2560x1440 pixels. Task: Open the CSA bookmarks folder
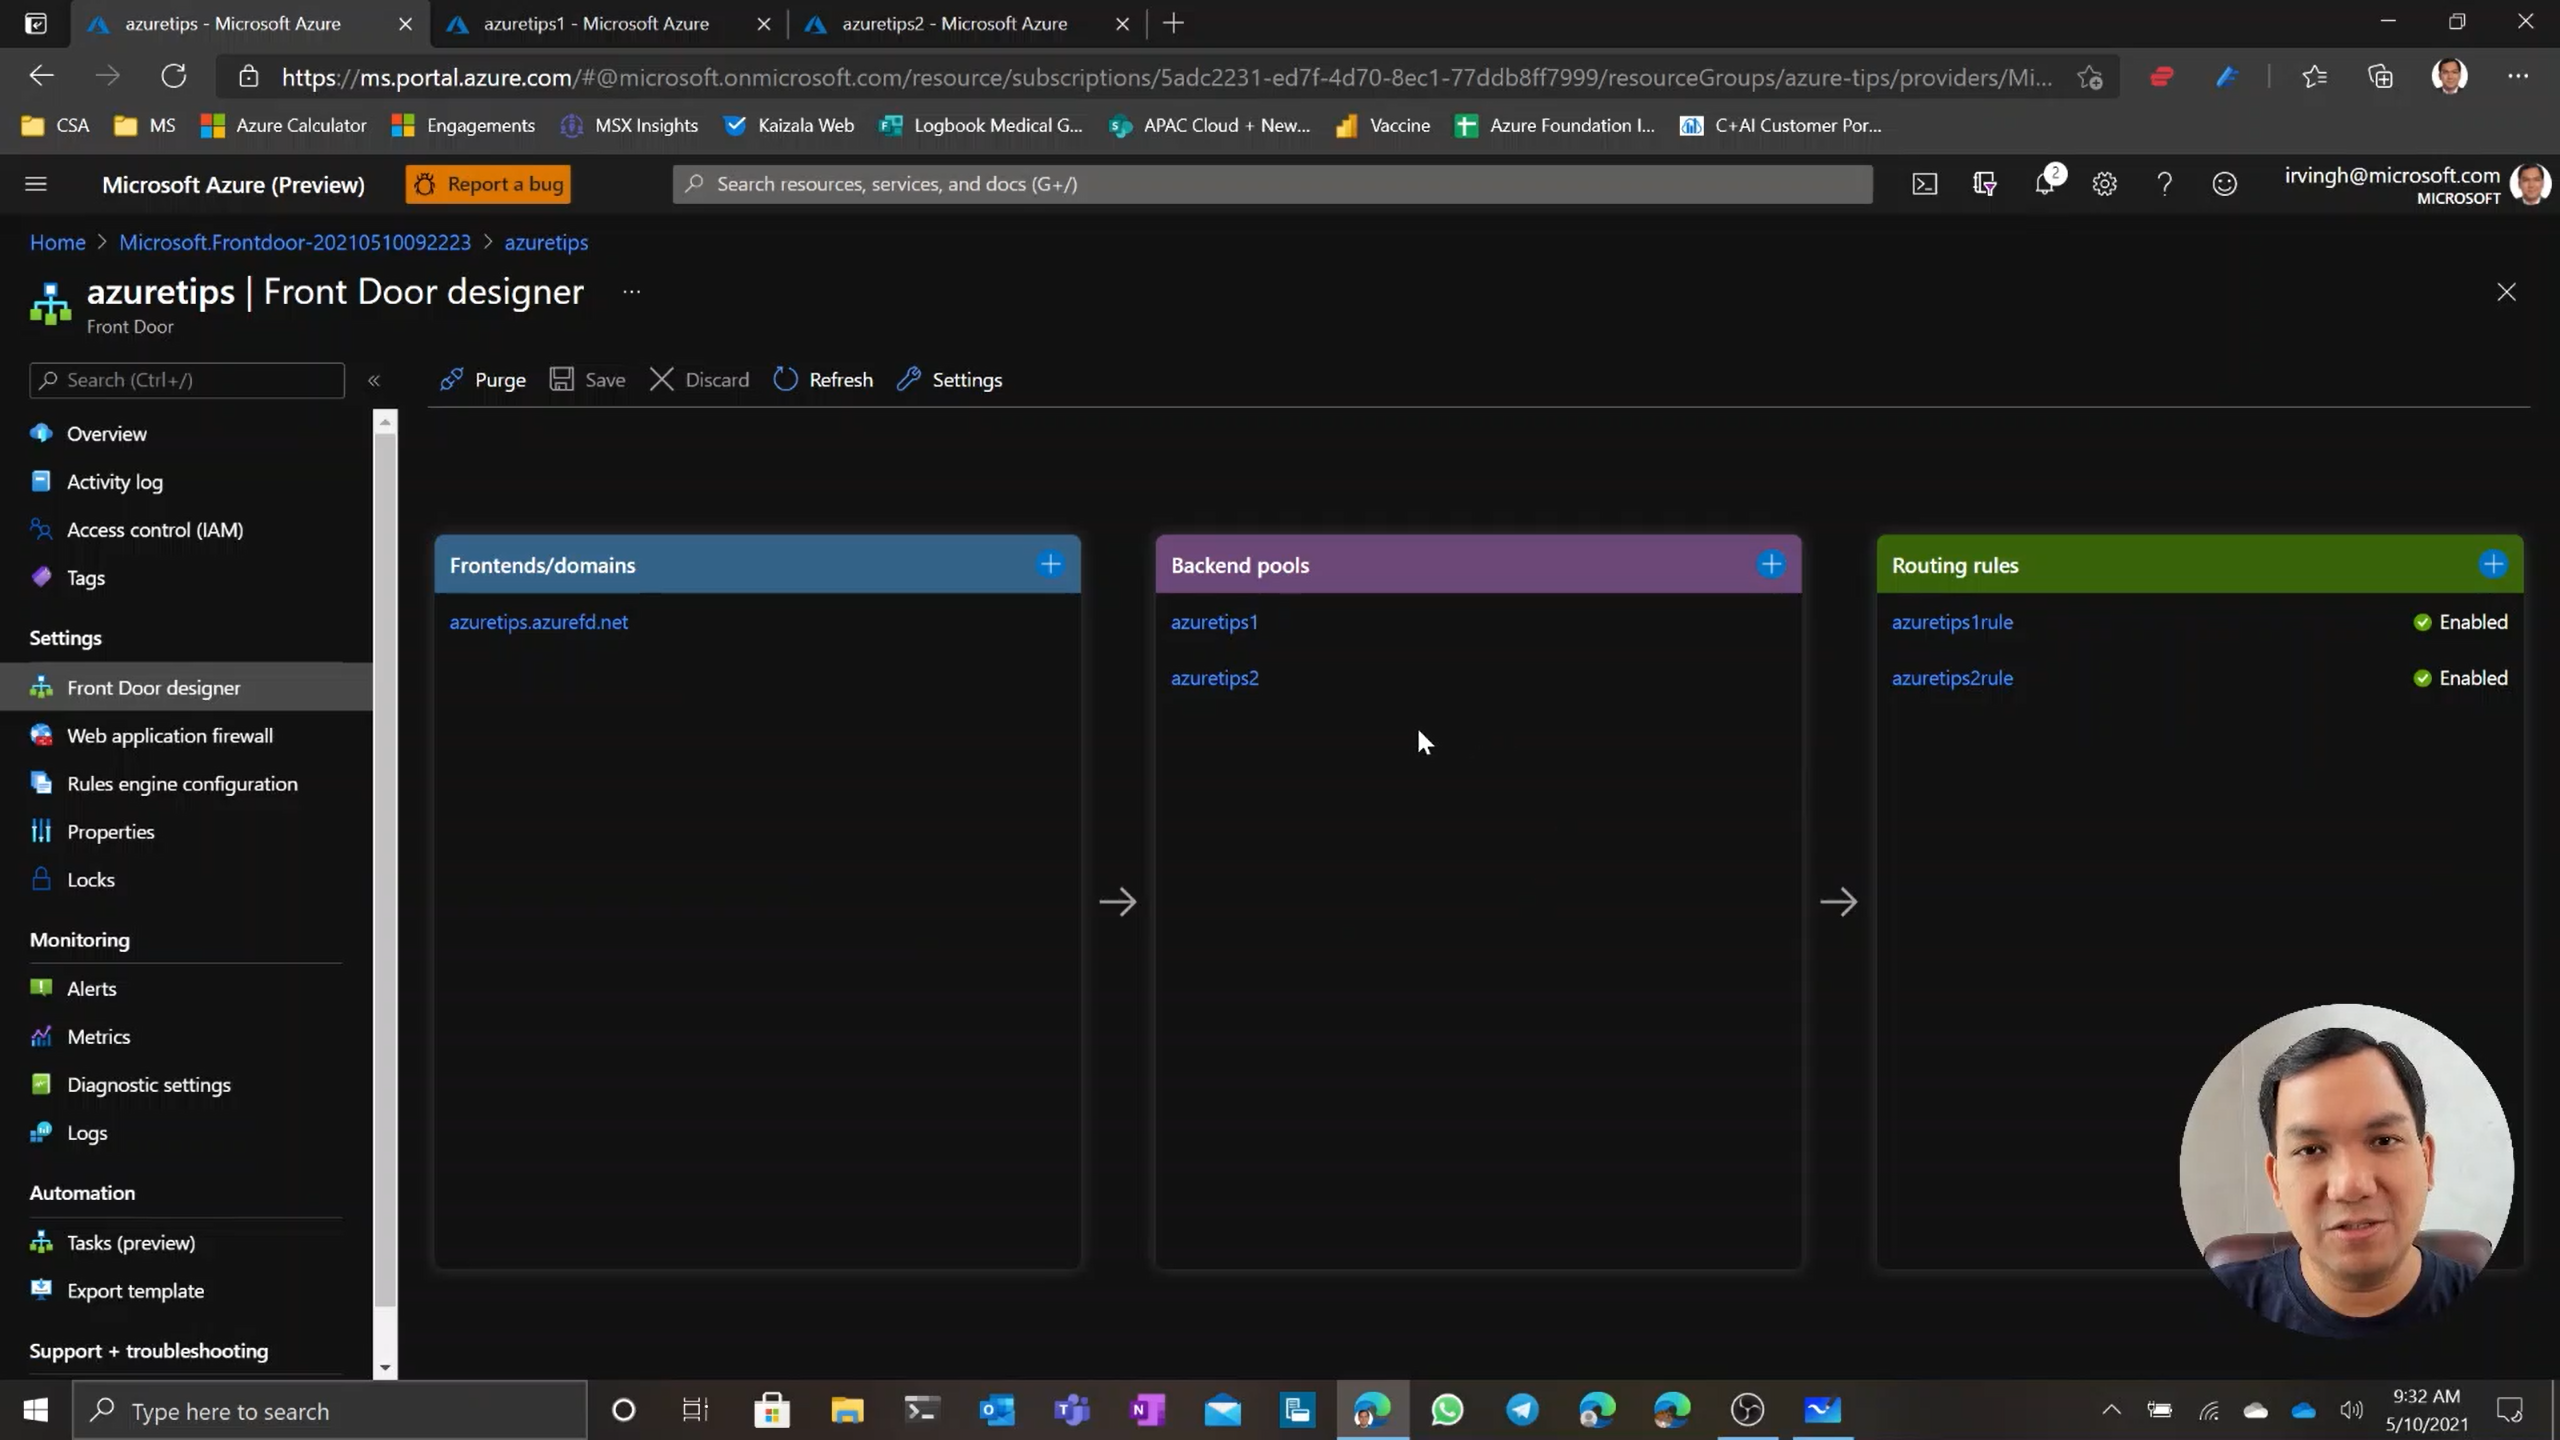point(55,125)
